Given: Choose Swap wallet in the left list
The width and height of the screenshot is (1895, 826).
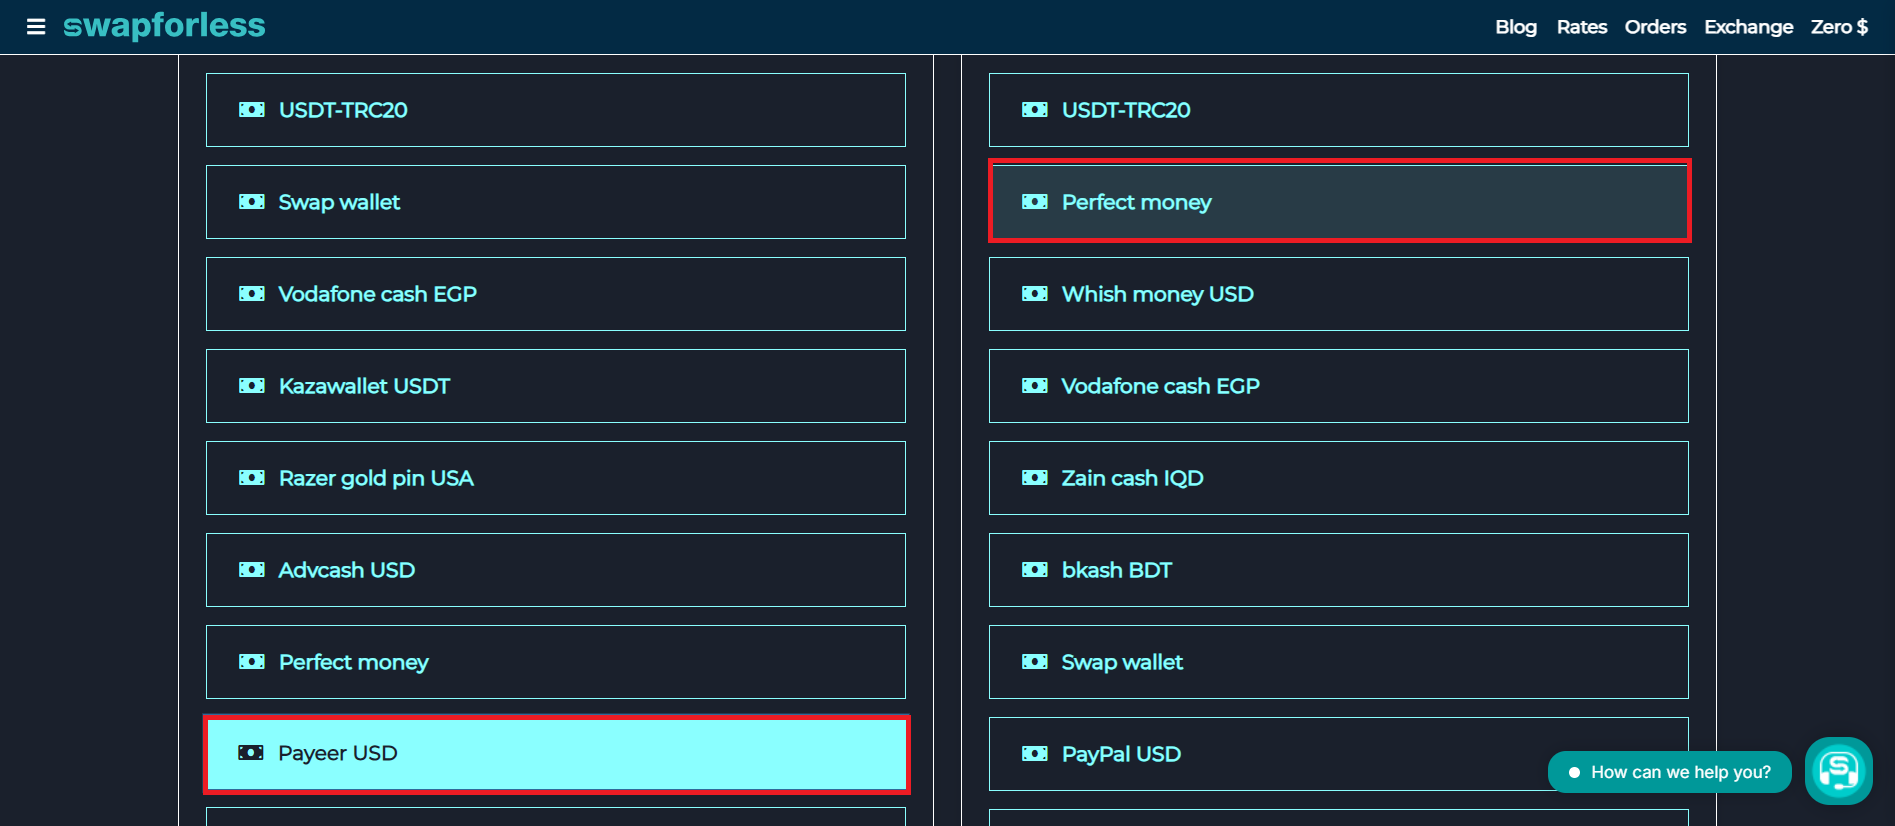Looking at the screenshot, I should point(556,202).
